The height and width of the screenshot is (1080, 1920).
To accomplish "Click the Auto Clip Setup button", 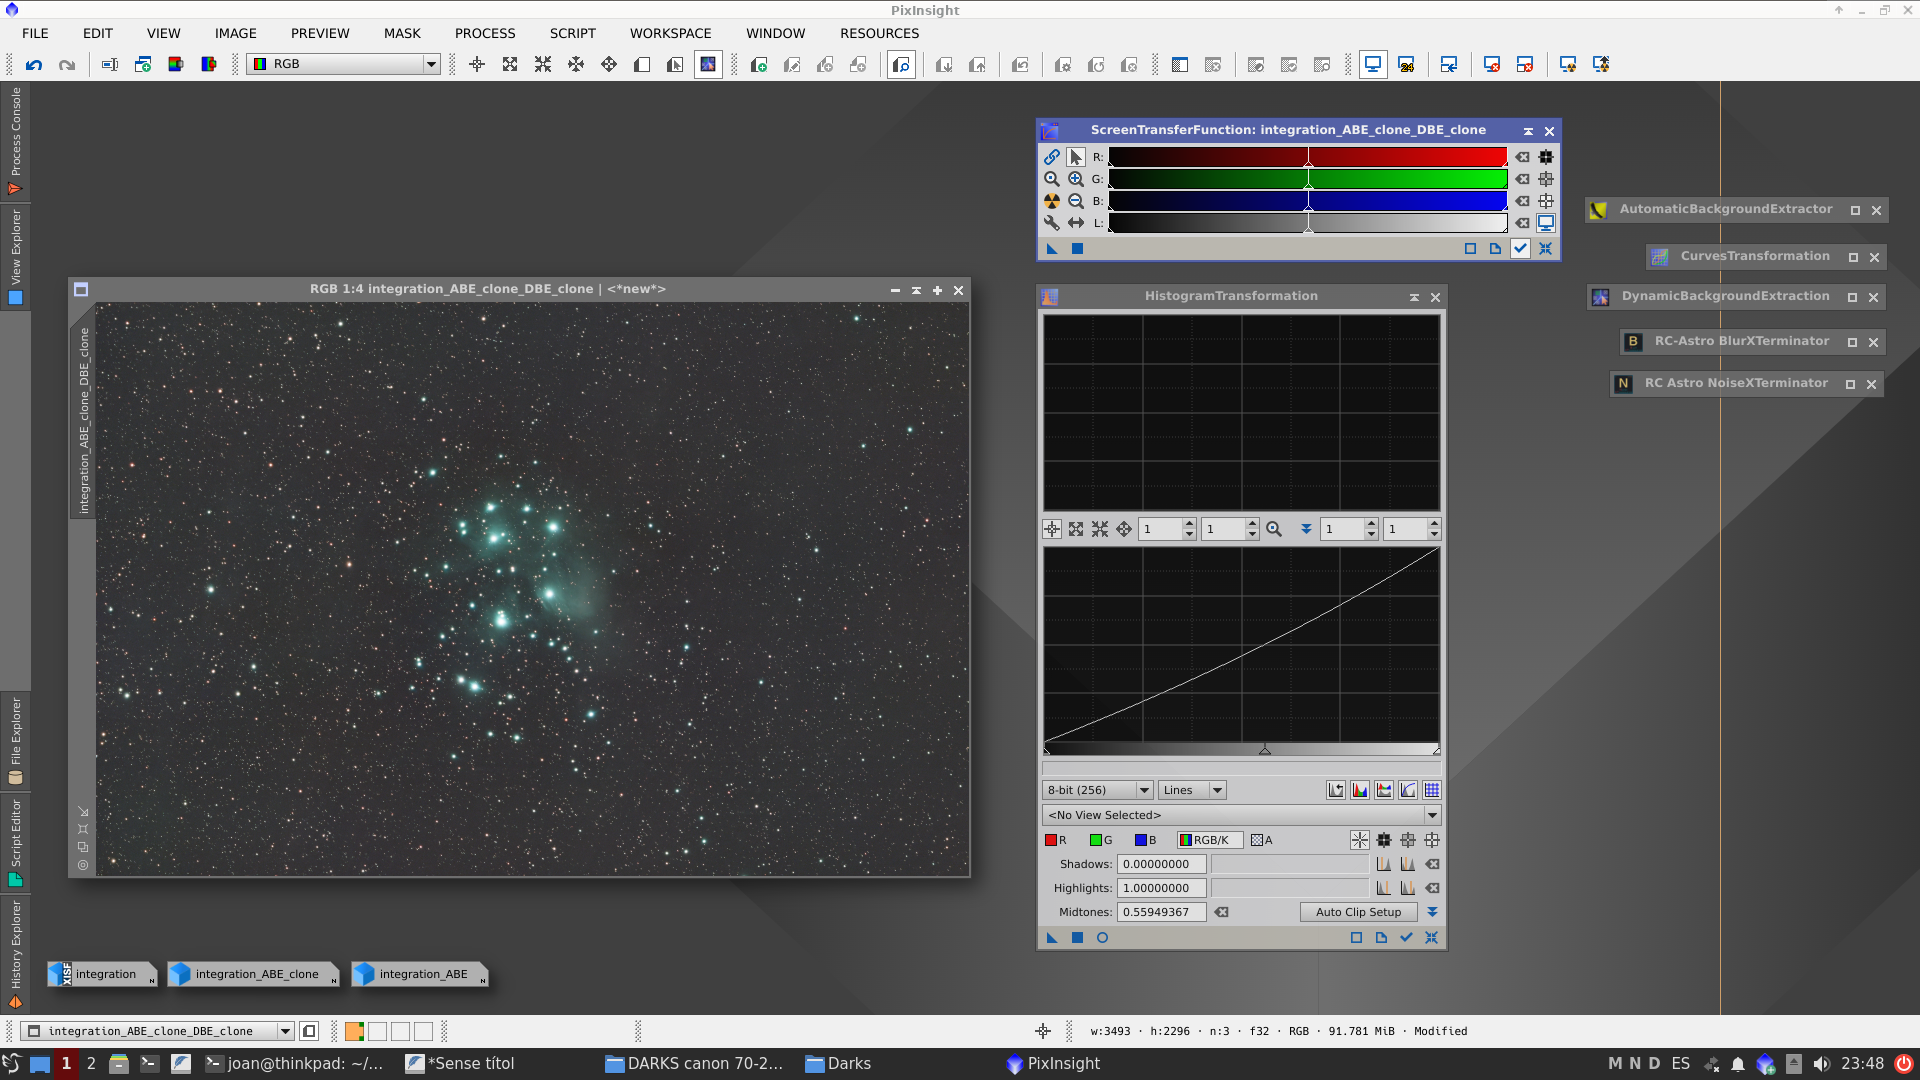I will (x=1358, y=911).
